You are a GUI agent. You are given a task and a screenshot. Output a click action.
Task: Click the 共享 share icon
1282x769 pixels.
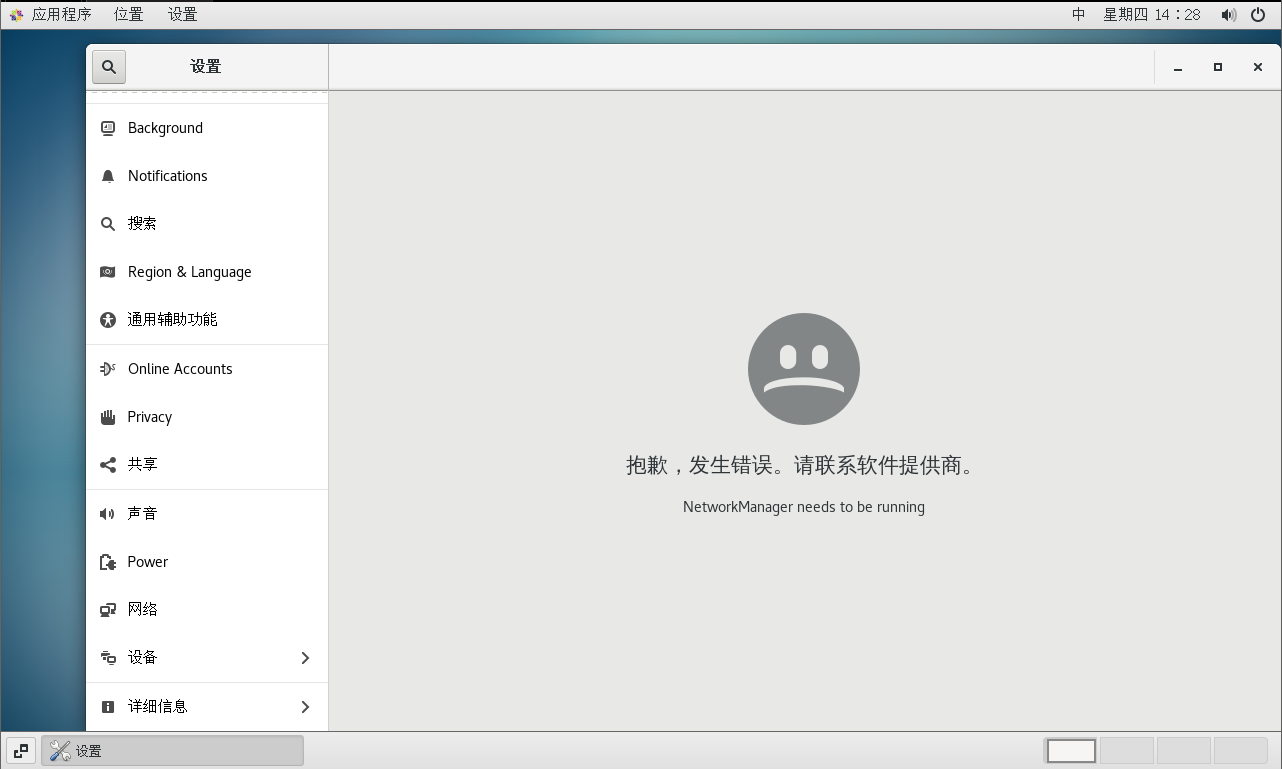(x=108, y=464)
